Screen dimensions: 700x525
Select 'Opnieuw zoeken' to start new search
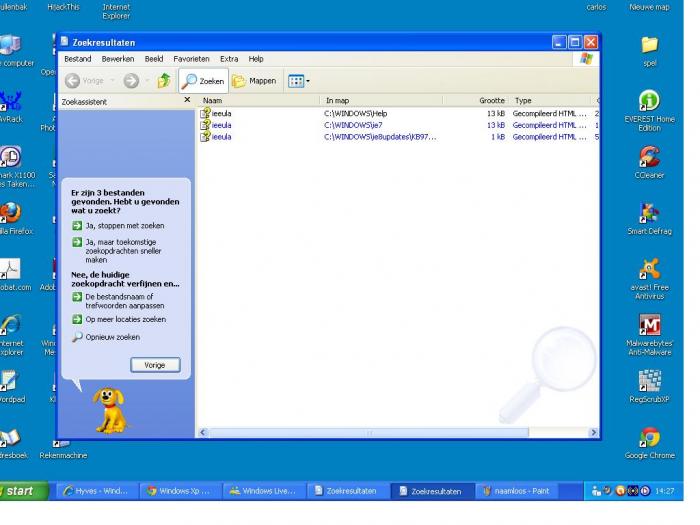click(112, 337)
